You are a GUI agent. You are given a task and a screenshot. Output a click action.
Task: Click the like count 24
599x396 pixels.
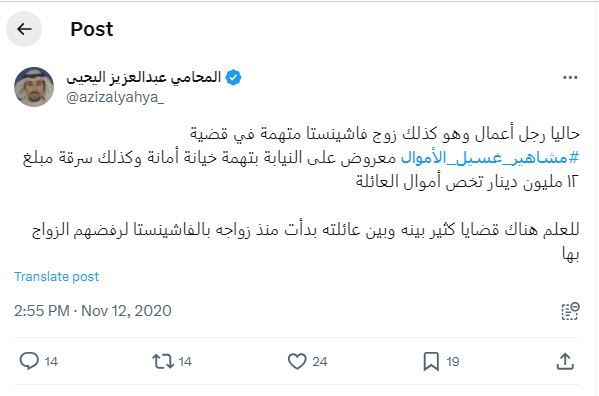click(x=320, y=361)
